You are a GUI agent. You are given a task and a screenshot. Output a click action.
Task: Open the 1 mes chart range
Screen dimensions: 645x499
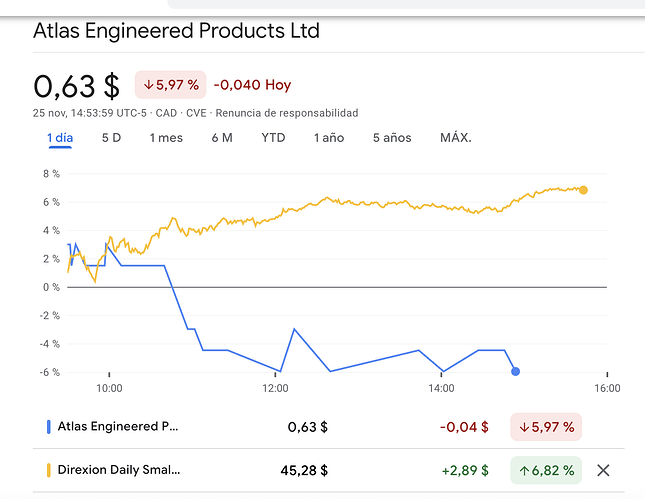tap(166, 137)
